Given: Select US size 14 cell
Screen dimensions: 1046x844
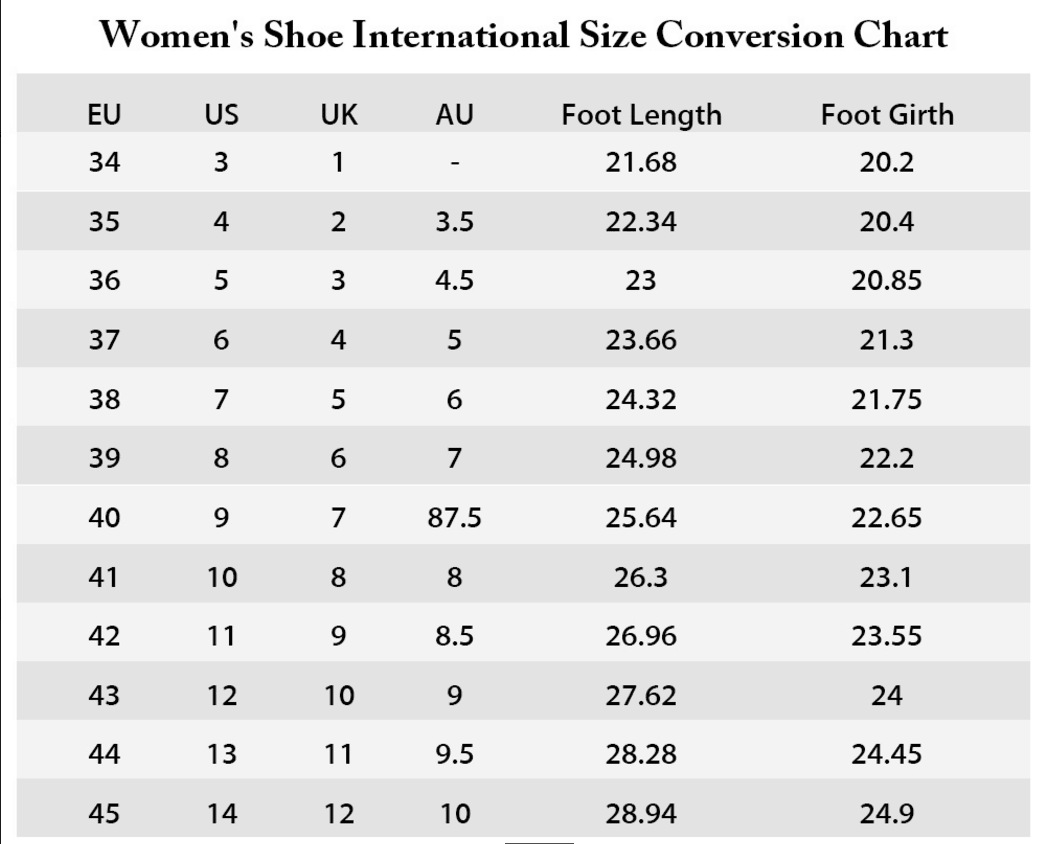Looking at the screenshot, I should (x=221, y=814).
